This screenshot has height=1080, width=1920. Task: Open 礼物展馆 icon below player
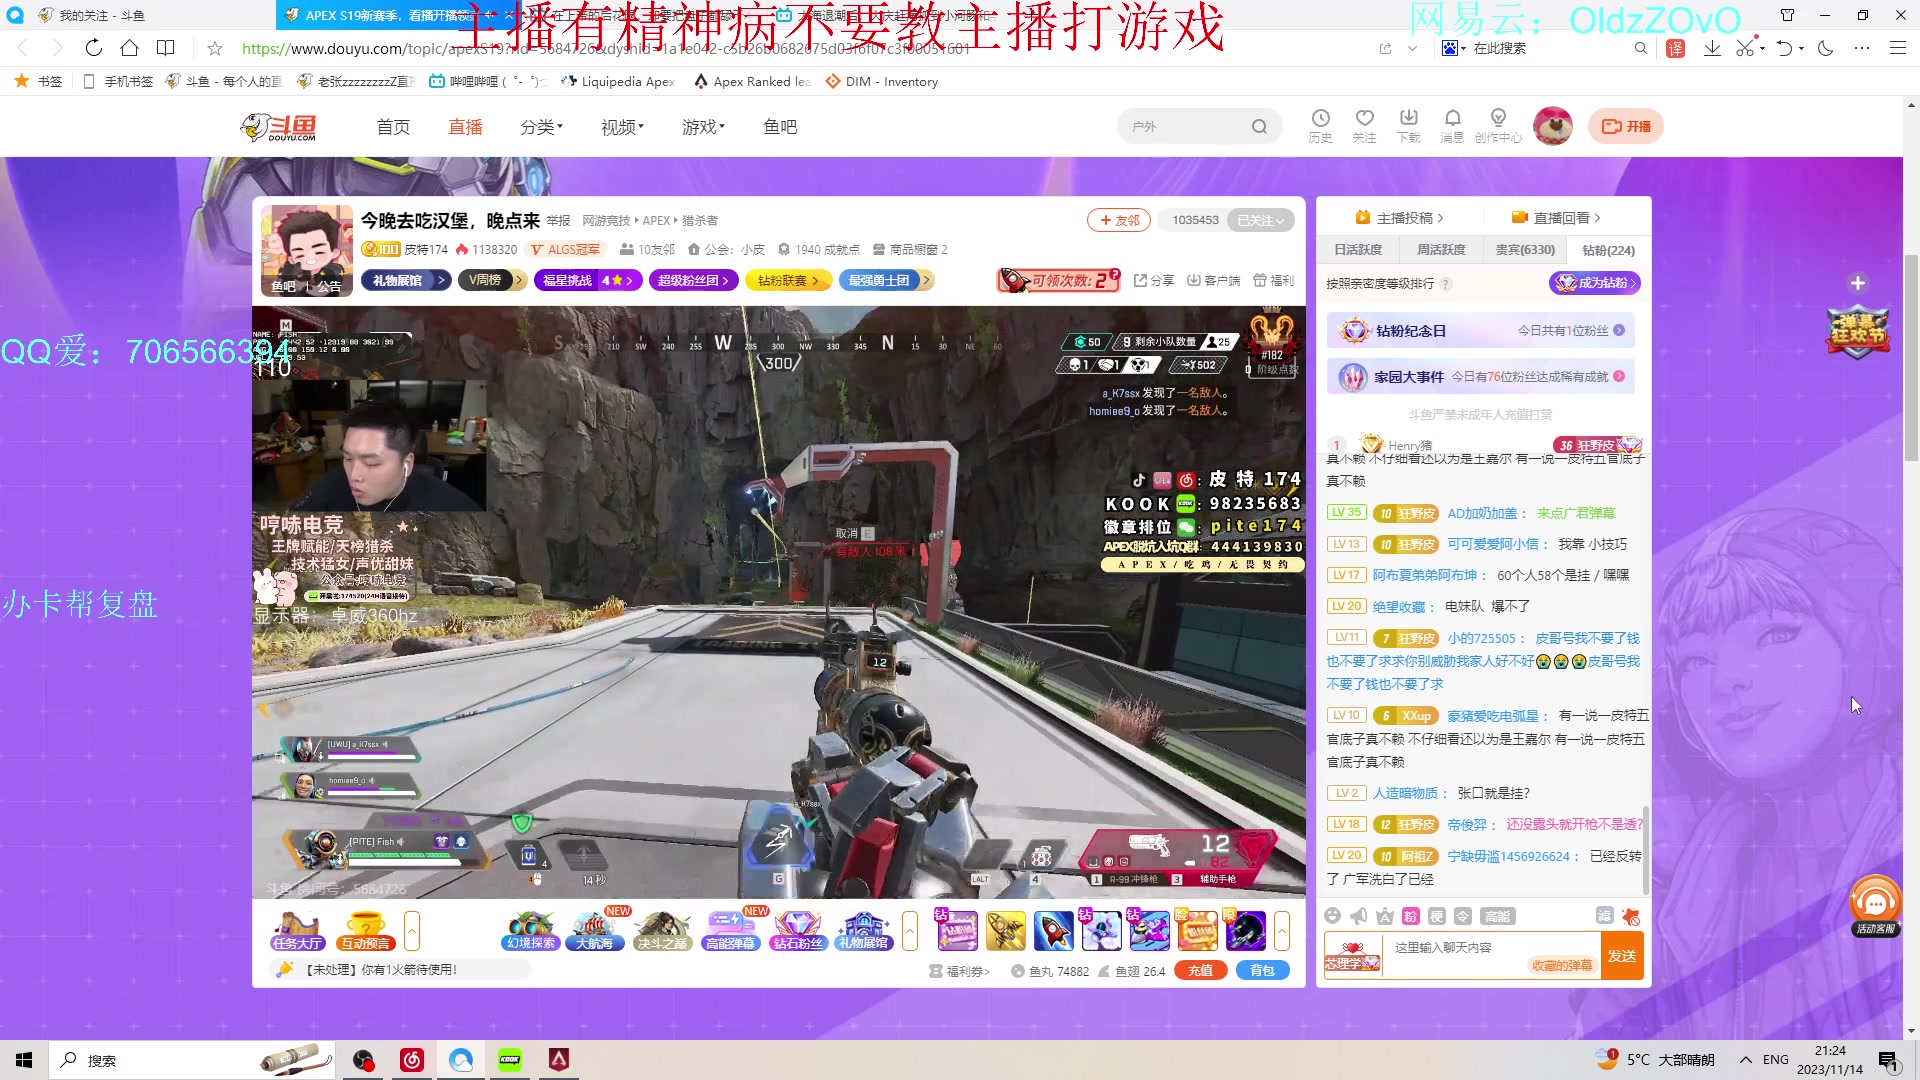(x=863, y=931)
